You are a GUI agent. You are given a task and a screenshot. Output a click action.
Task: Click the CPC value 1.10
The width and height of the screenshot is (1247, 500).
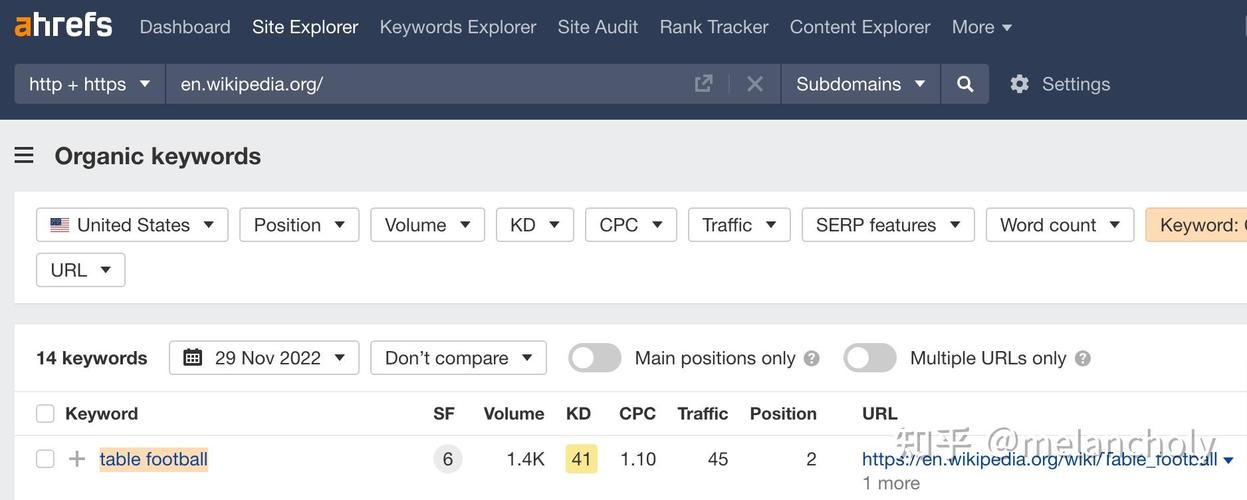click(x=638, y=459)
